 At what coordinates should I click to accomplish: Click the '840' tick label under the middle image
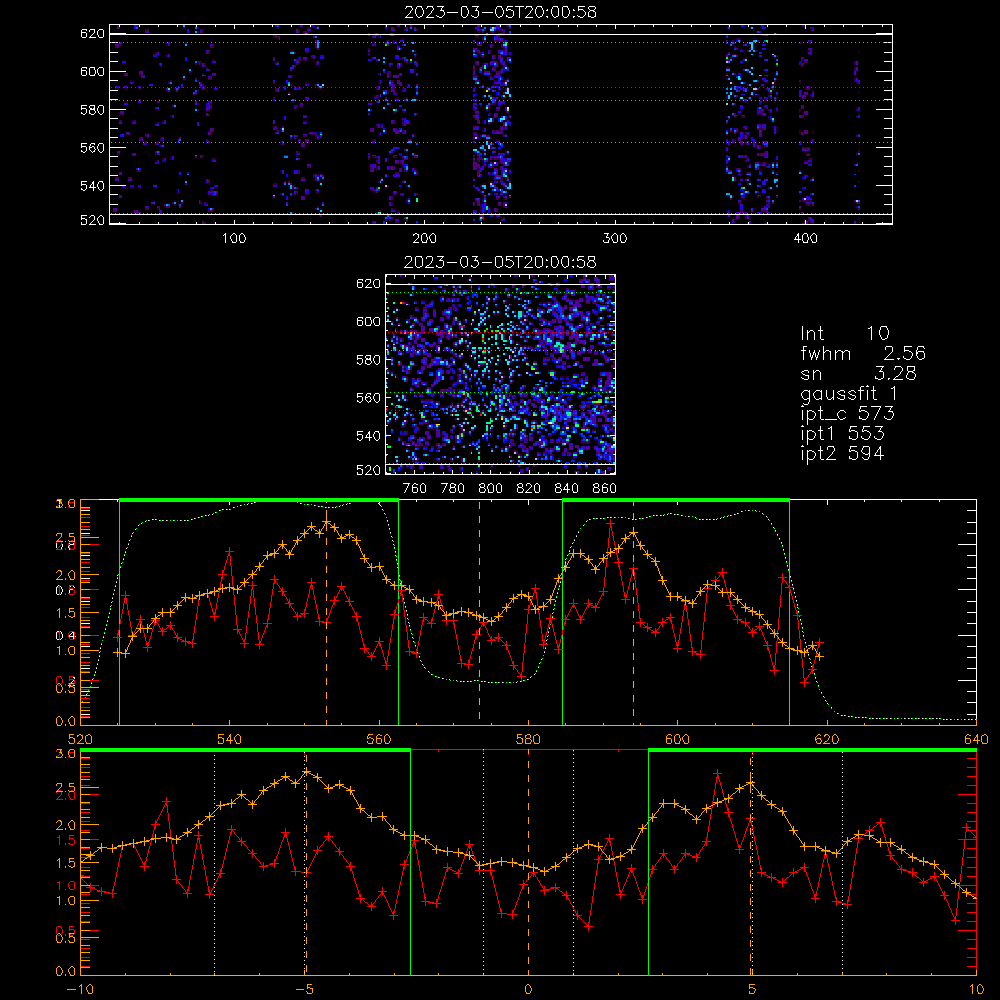click(x=566, y=489)
